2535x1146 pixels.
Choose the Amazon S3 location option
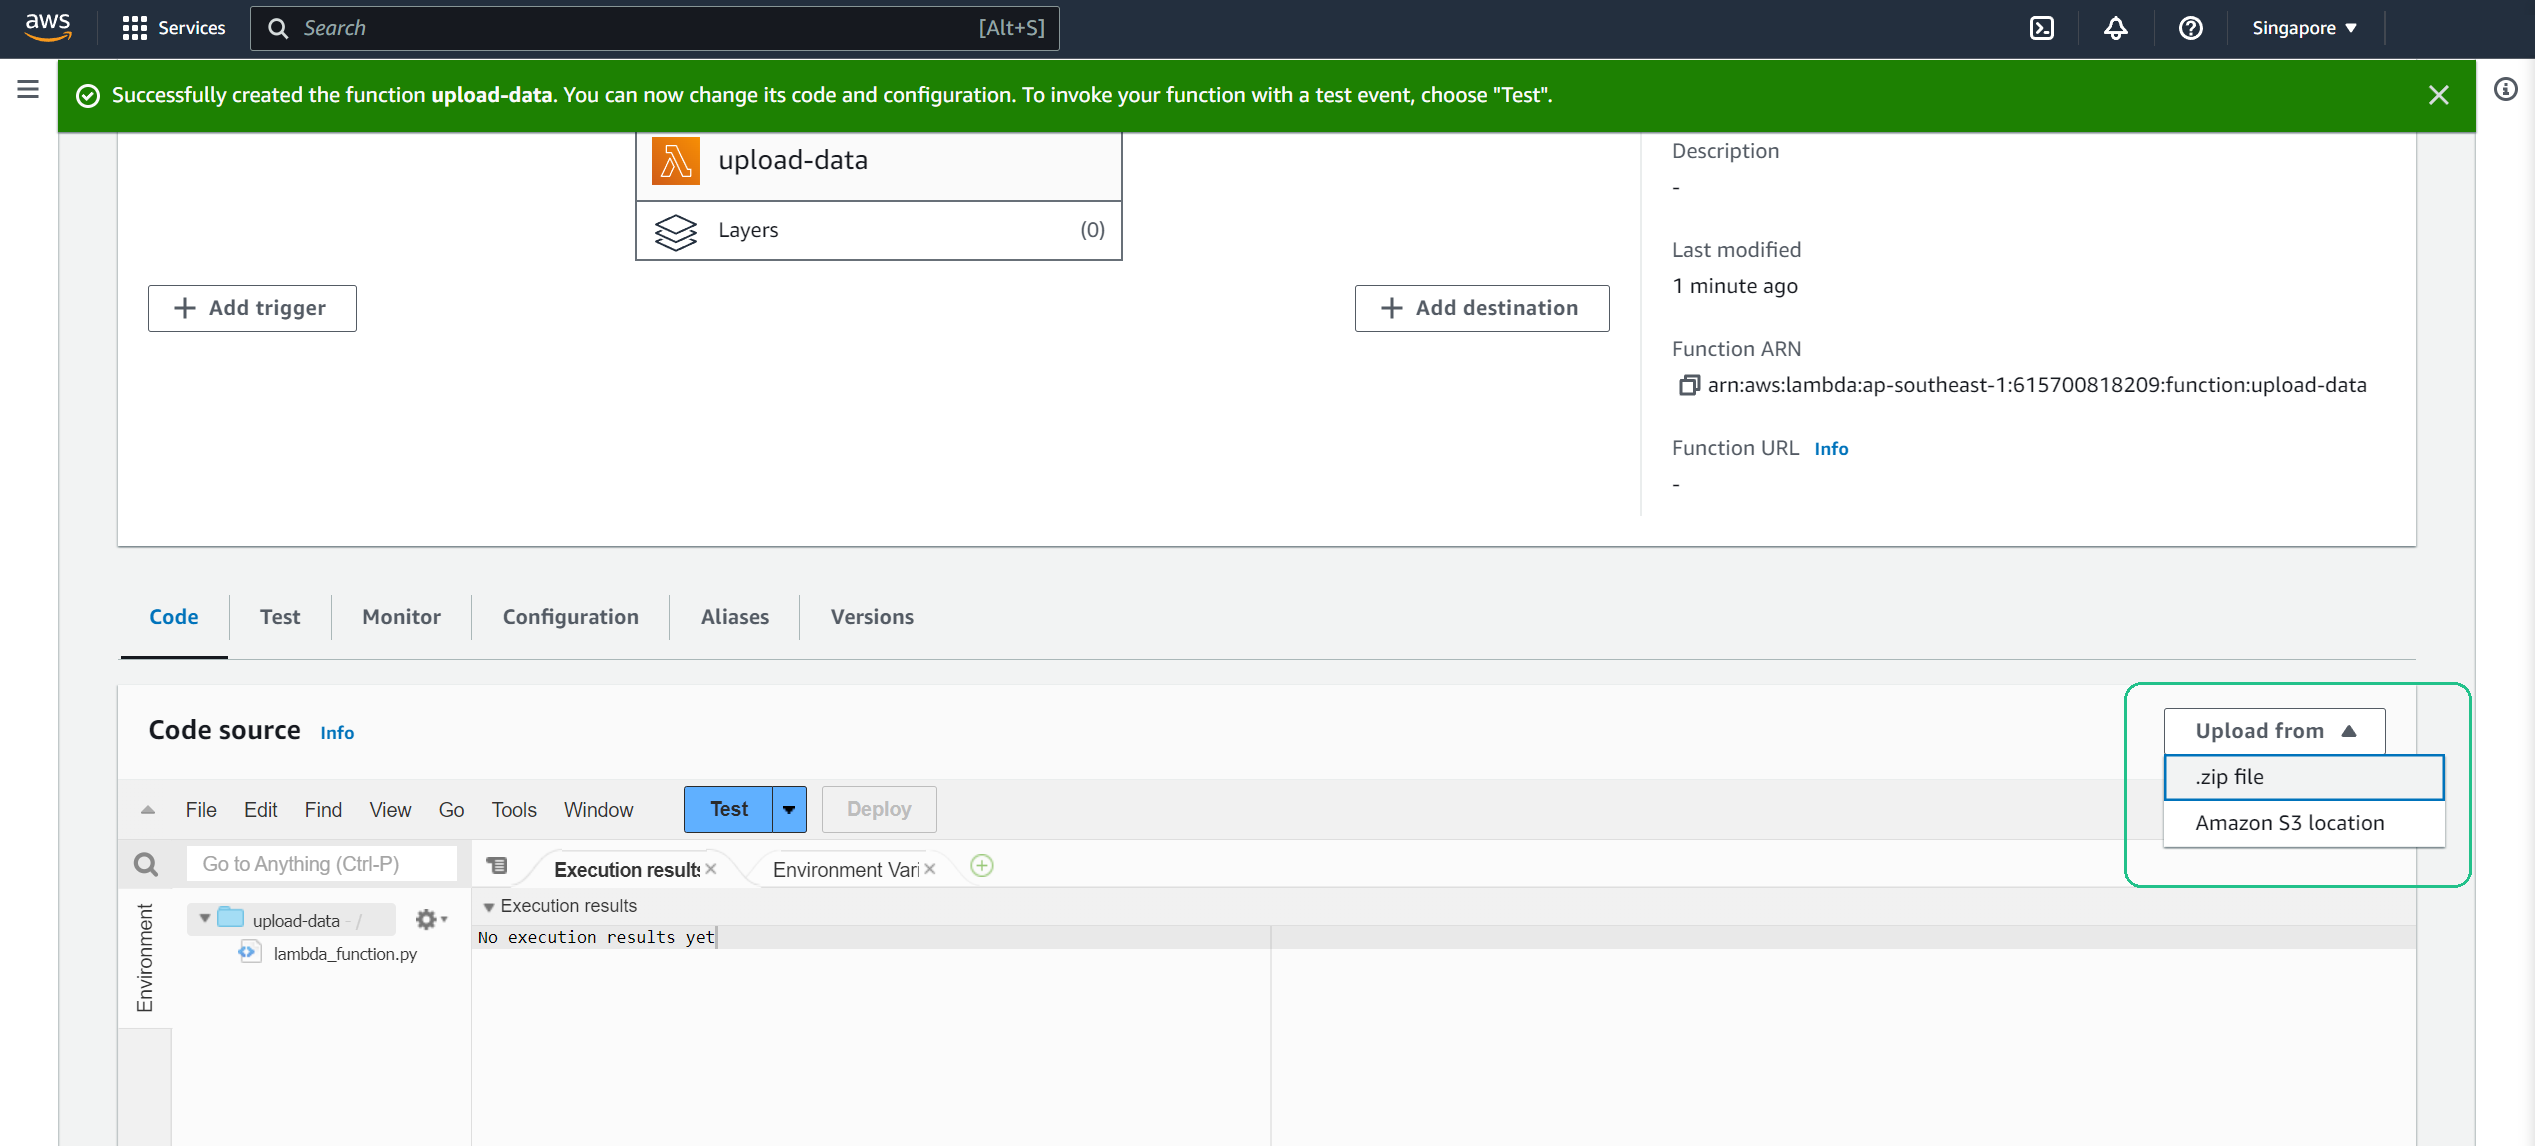2304,823
